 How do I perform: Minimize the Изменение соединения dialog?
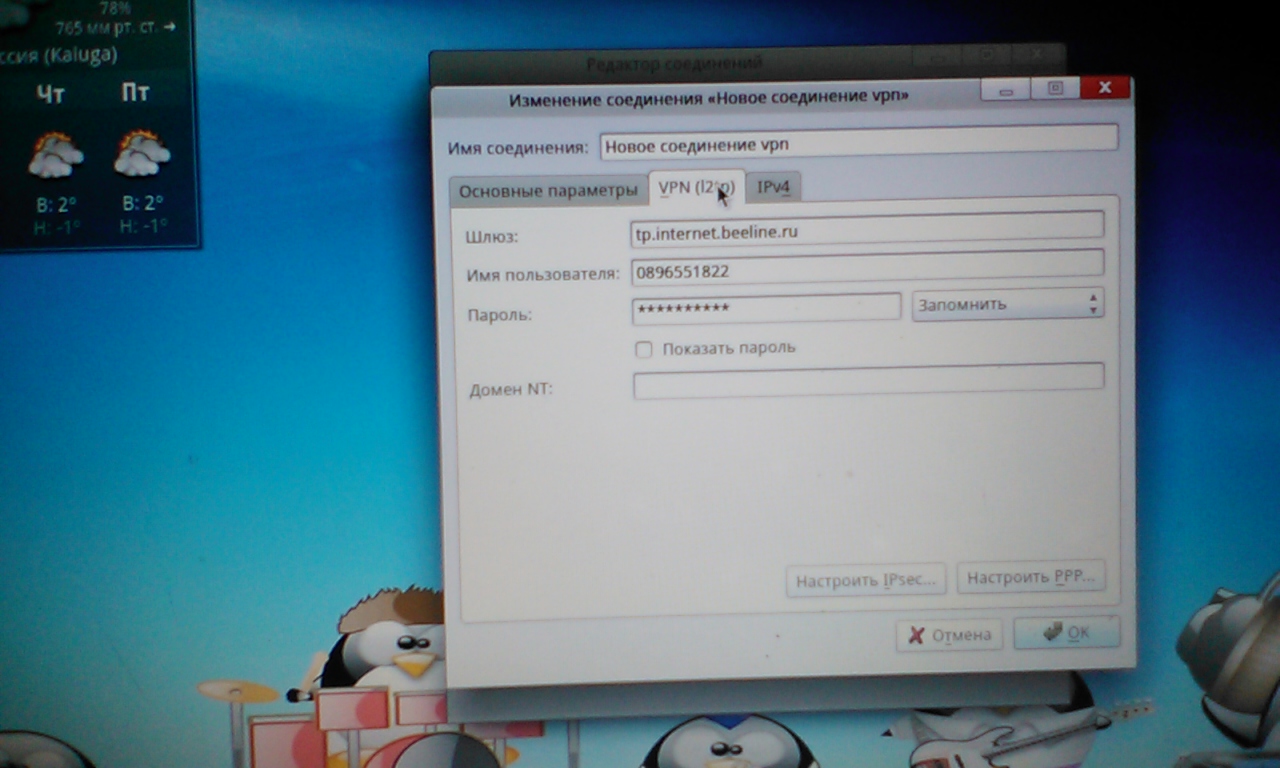click(x=1005, y=90)
